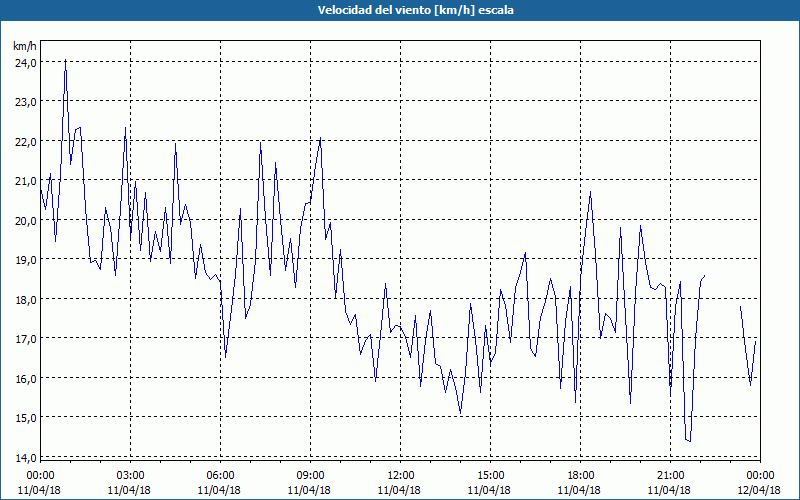Image resolution: width=800 pixels, height=500 pixels.
Task: Click the 14,0 y-axis label
Action: tap(25, 458)
